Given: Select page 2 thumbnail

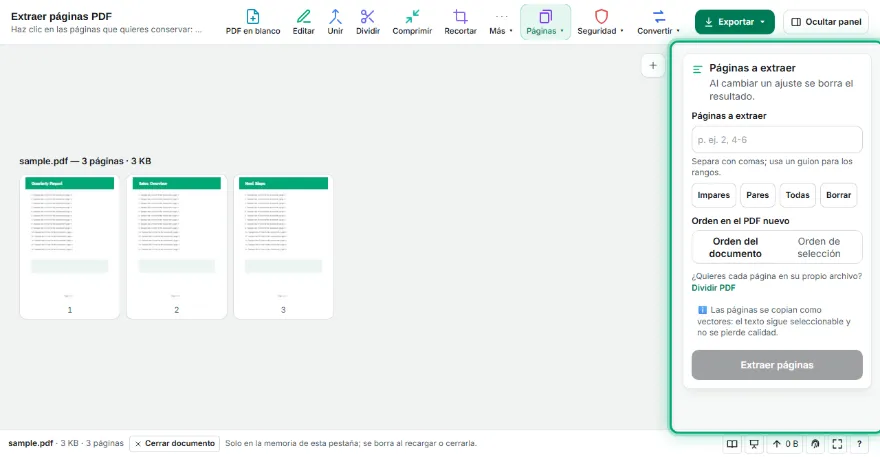Looking at the screenshot, I should [177, 247].
